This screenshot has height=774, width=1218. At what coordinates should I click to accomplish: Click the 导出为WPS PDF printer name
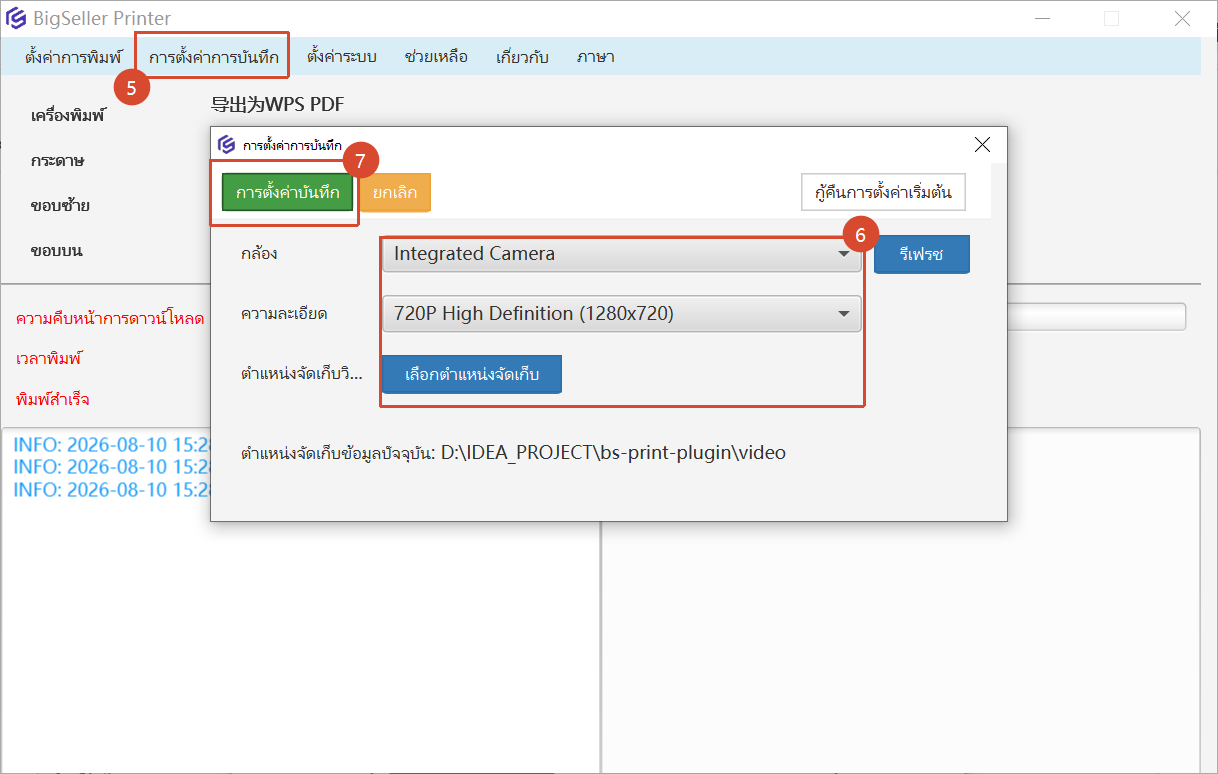pos(278,105)
